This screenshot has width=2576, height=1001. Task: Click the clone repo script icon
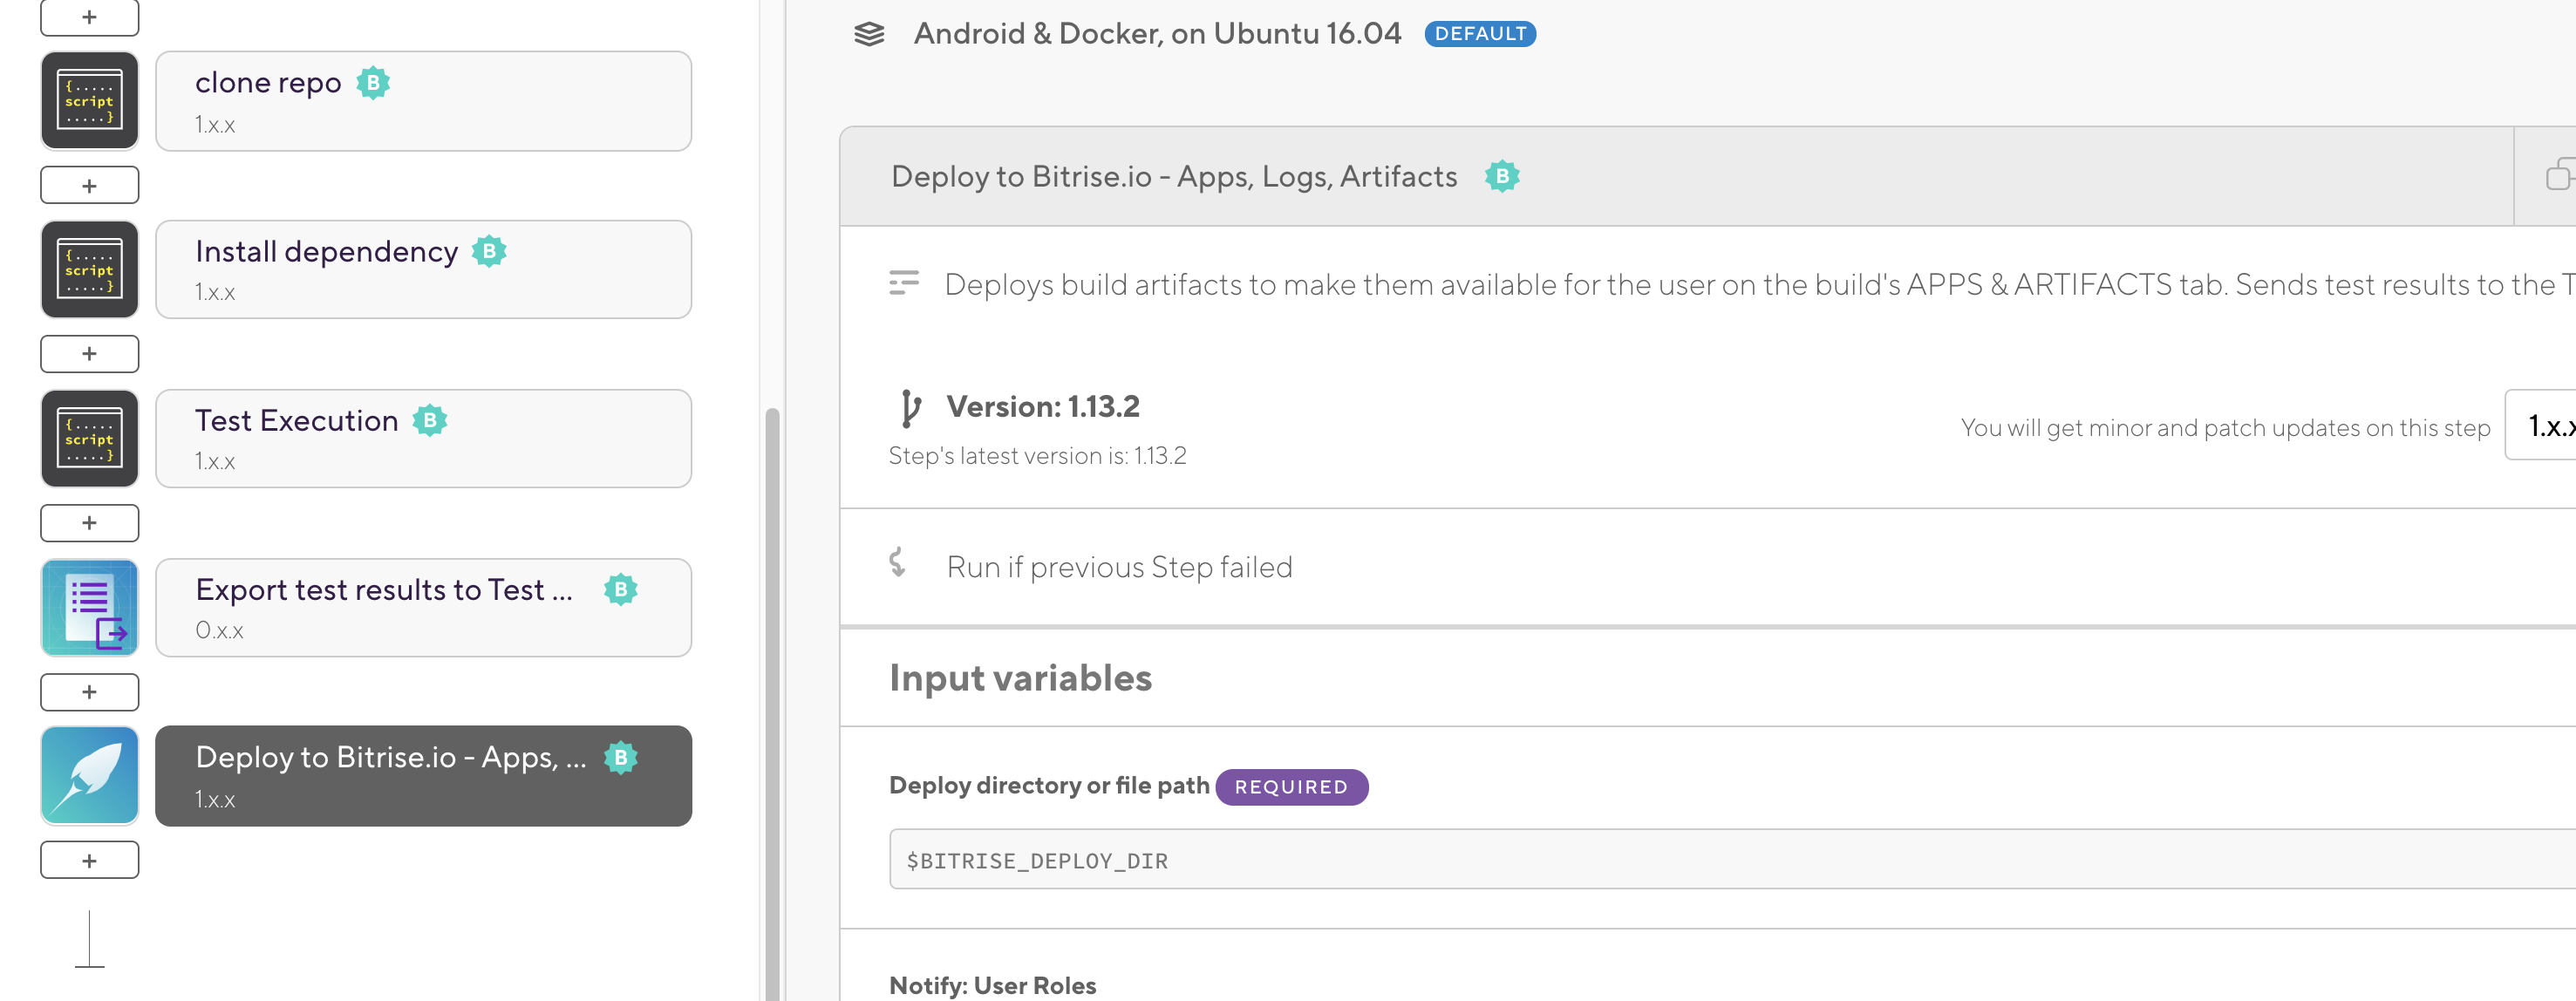pyautogui.click(x=89, y=101)
